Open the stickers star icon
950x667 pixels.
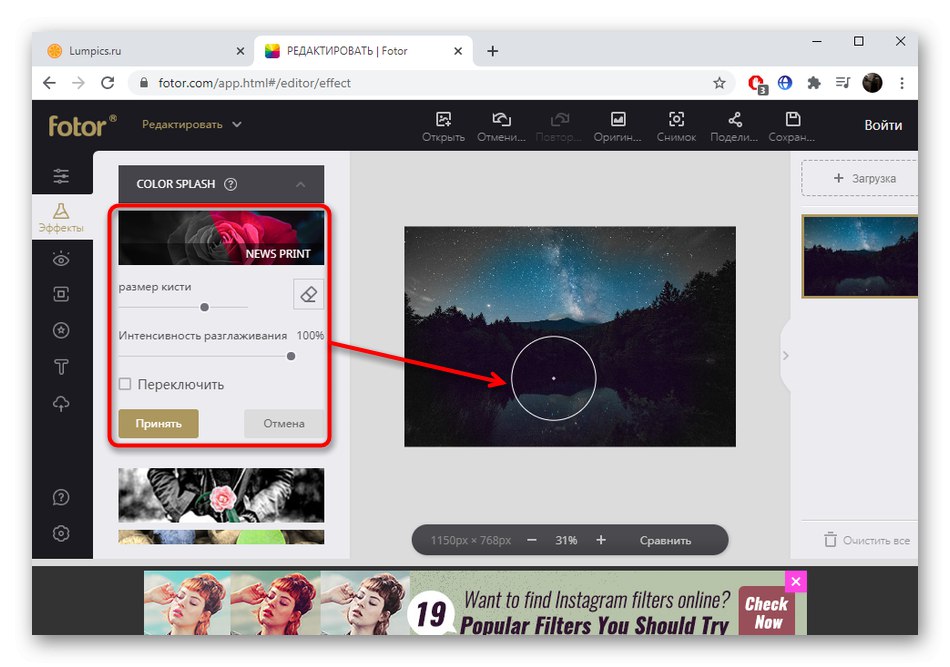point(61,330)
